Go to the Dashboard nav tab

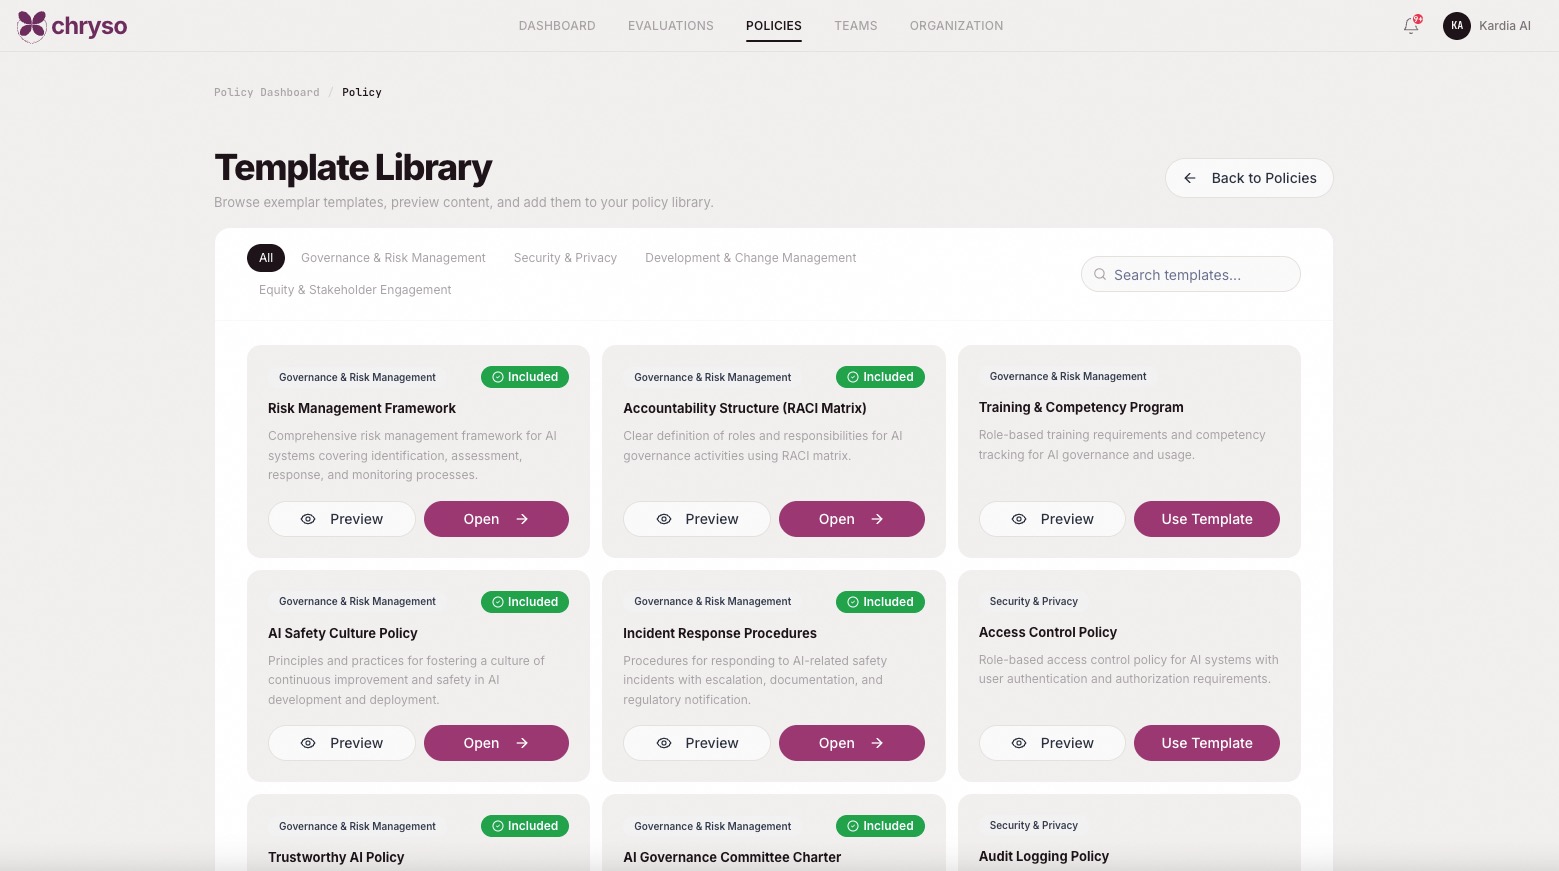click(557, 26)
